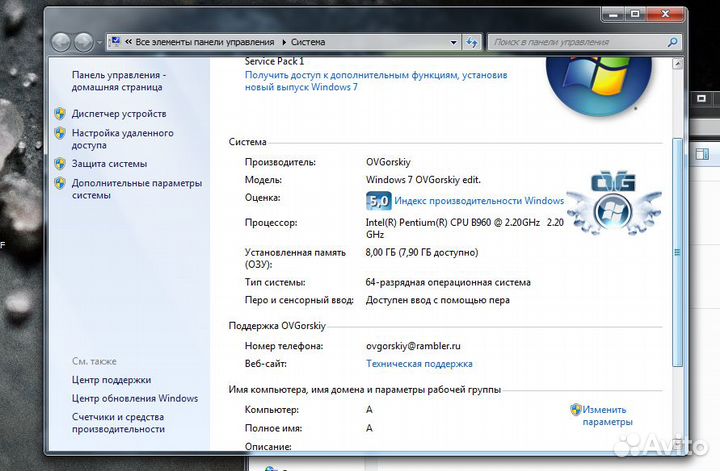The height and width of the screenshot is (471, 720).
Task: Select 'Windows 7 OVGorskiy edit.' model text
Action: 423,179
